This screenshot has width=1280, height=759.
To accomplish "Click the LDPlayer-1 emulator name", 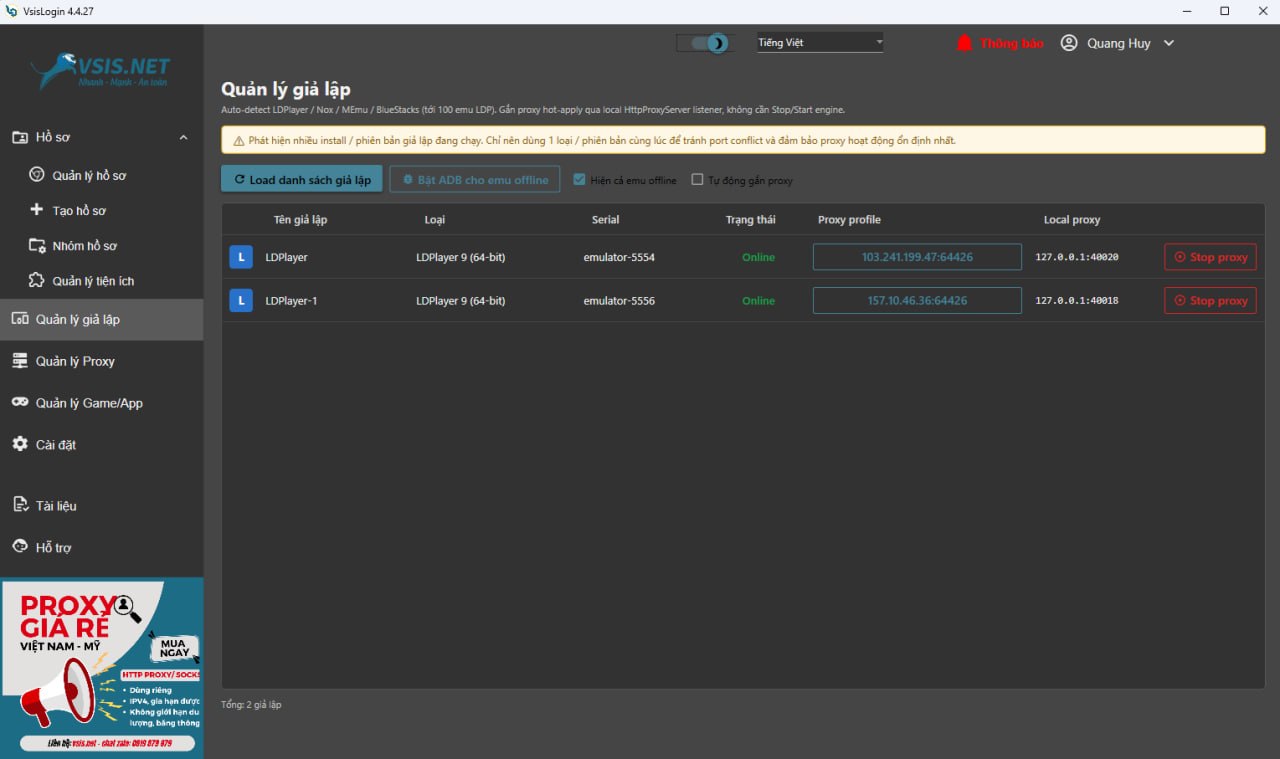I will (291, 301).
